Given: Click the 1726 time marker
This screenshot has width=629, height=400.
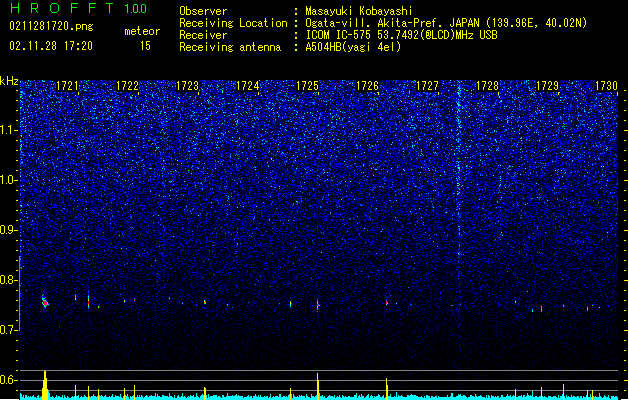Looking at the screenshot, I should [367, 86].
